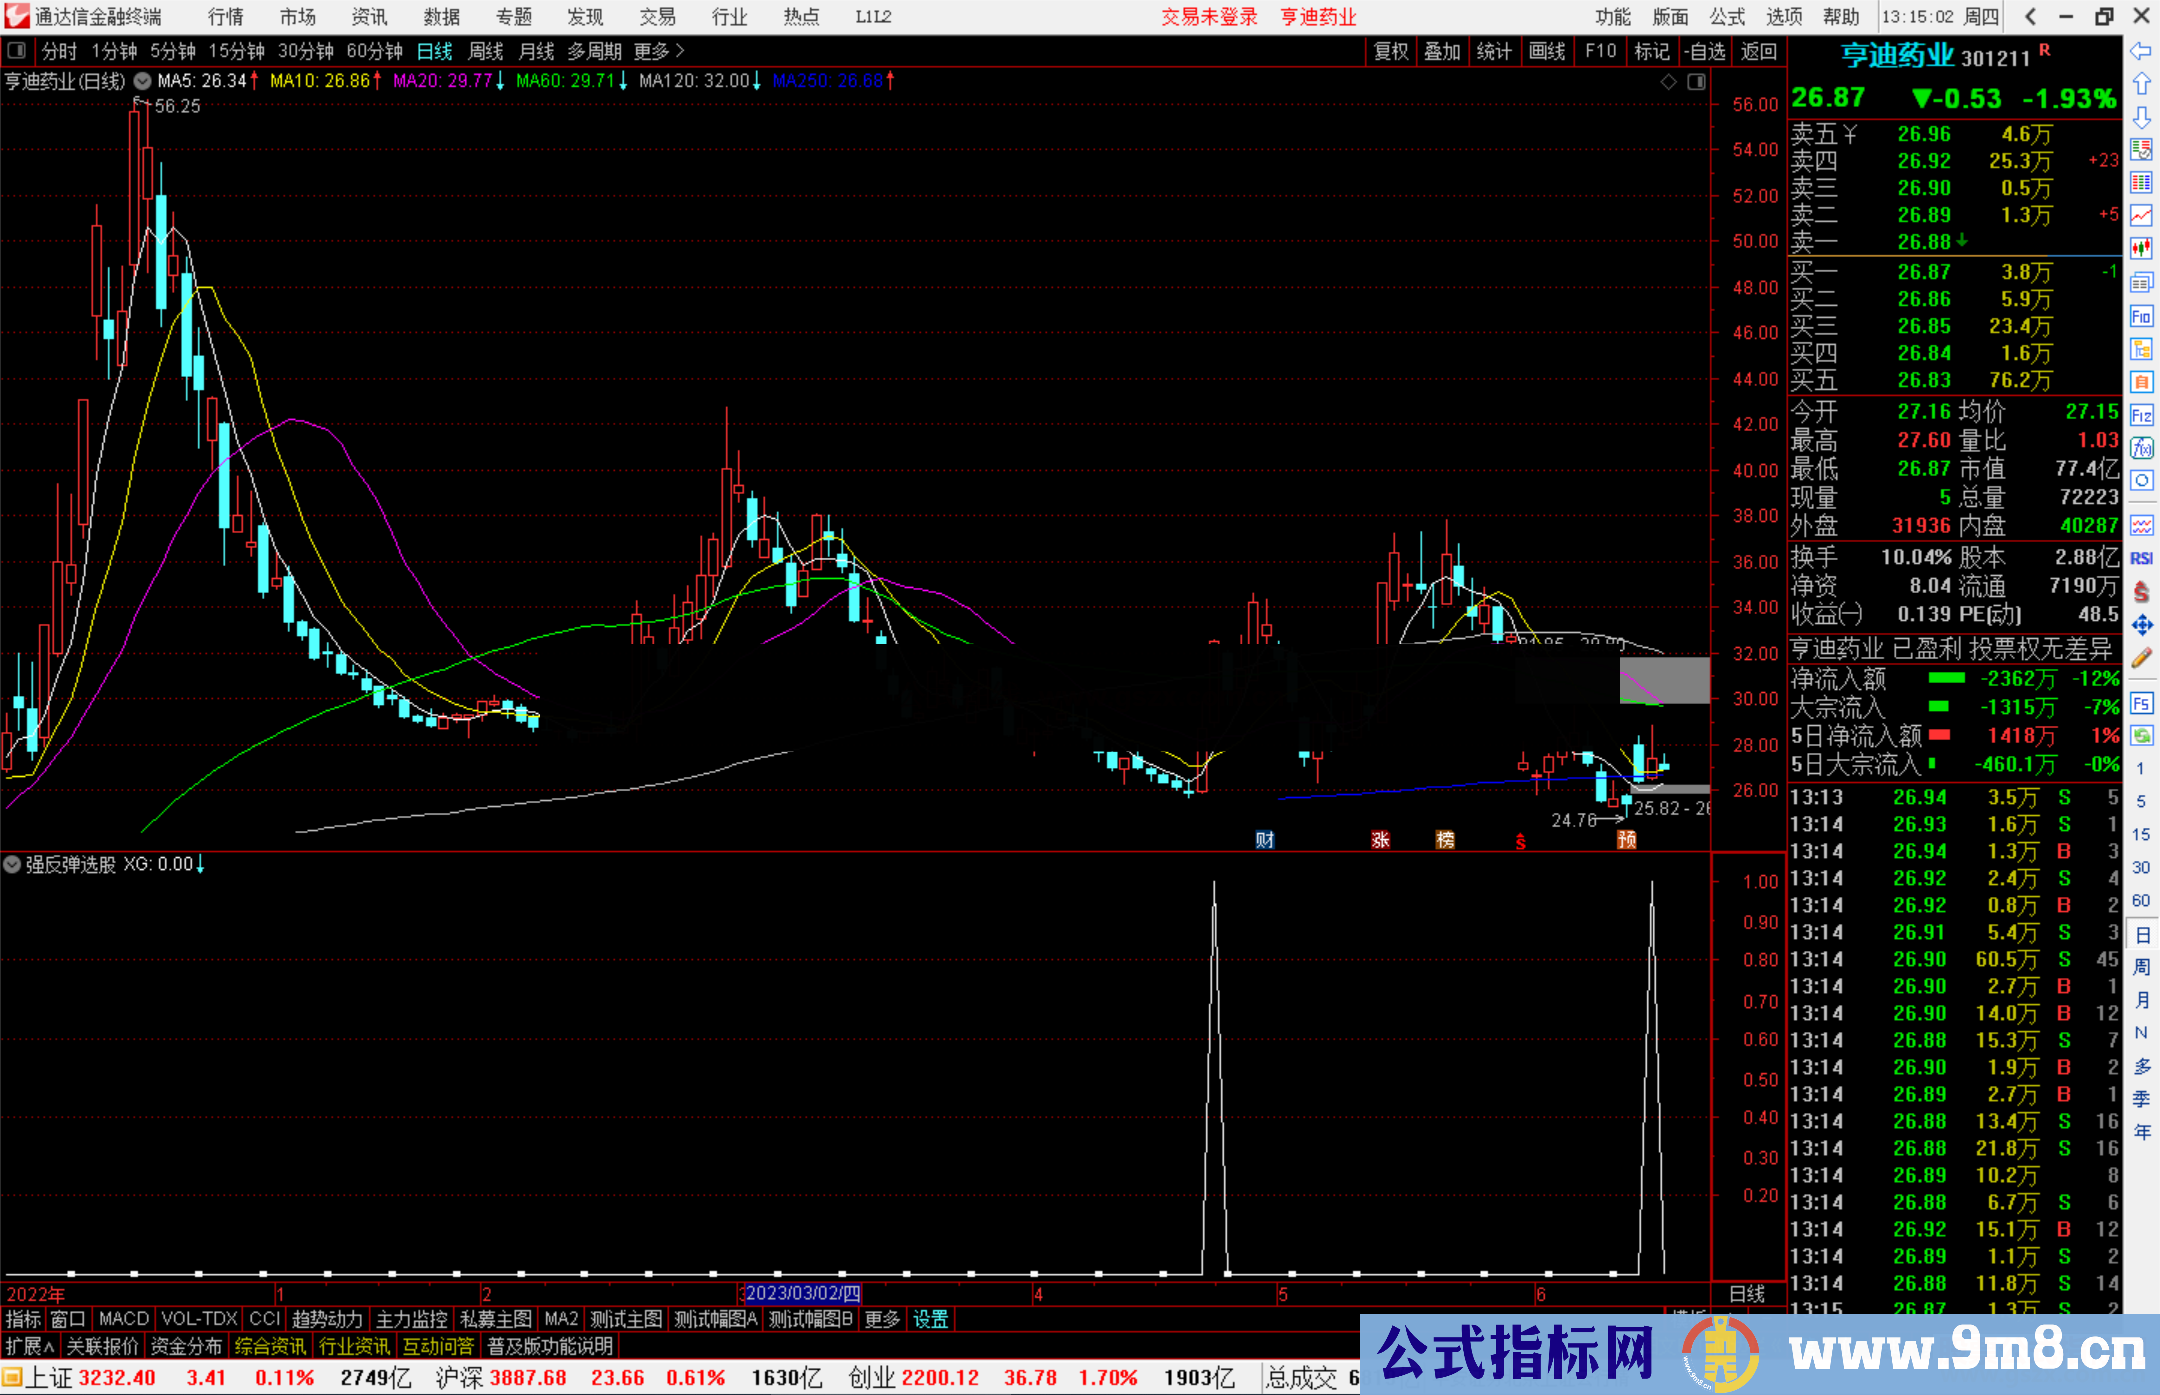
Task: Click the 2023/03/02 date marker on timeline
Action: coord(802,1293)
